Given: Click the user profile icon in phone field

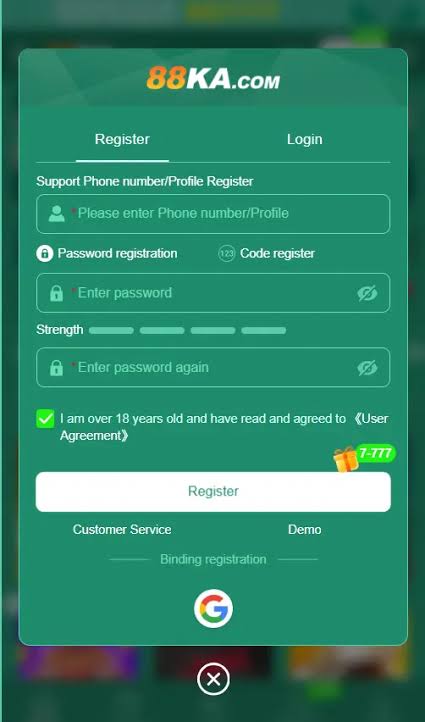Looking at the screenshot, I should pyautogui.click(x=57, y=214).
